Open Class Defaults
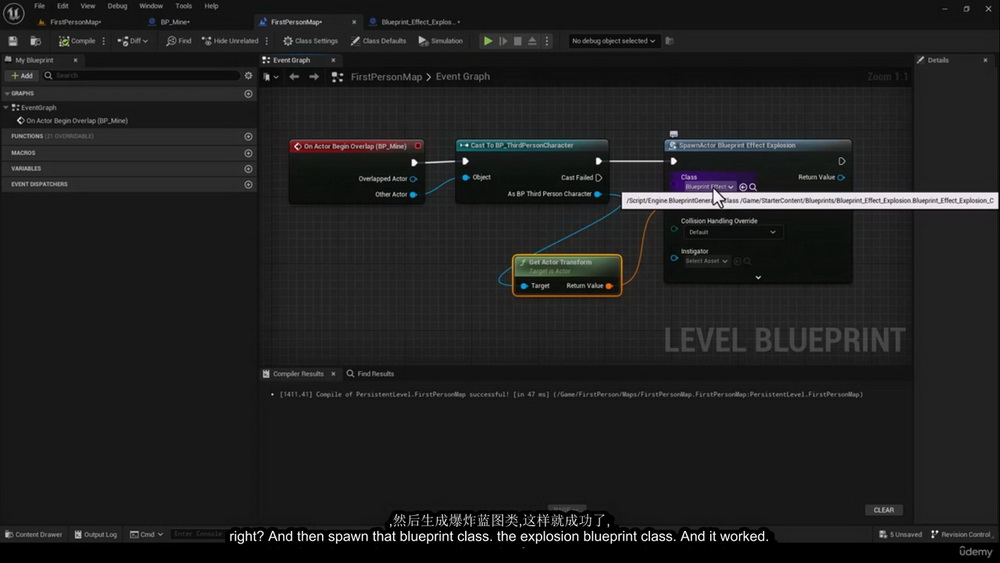 pos(378,41)
